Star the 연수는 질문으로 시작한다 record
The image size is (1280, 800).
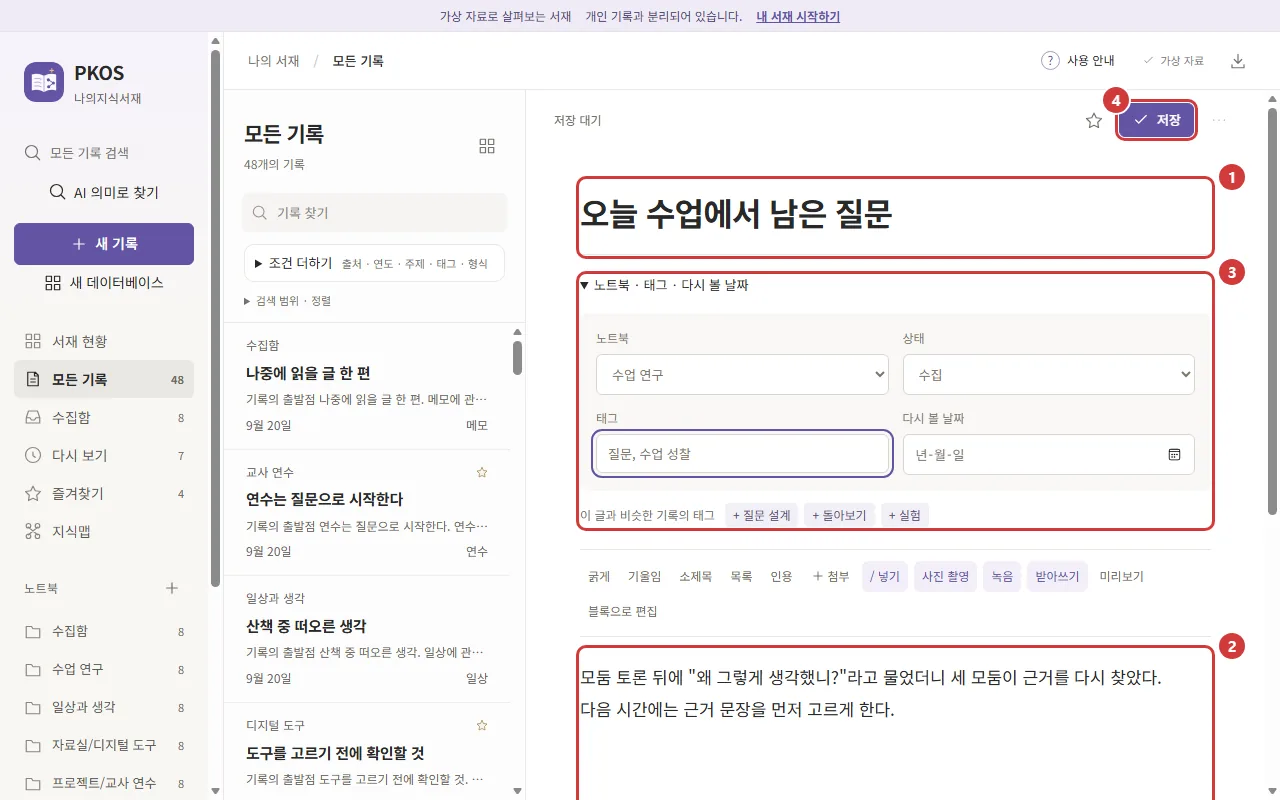[482, 472]
